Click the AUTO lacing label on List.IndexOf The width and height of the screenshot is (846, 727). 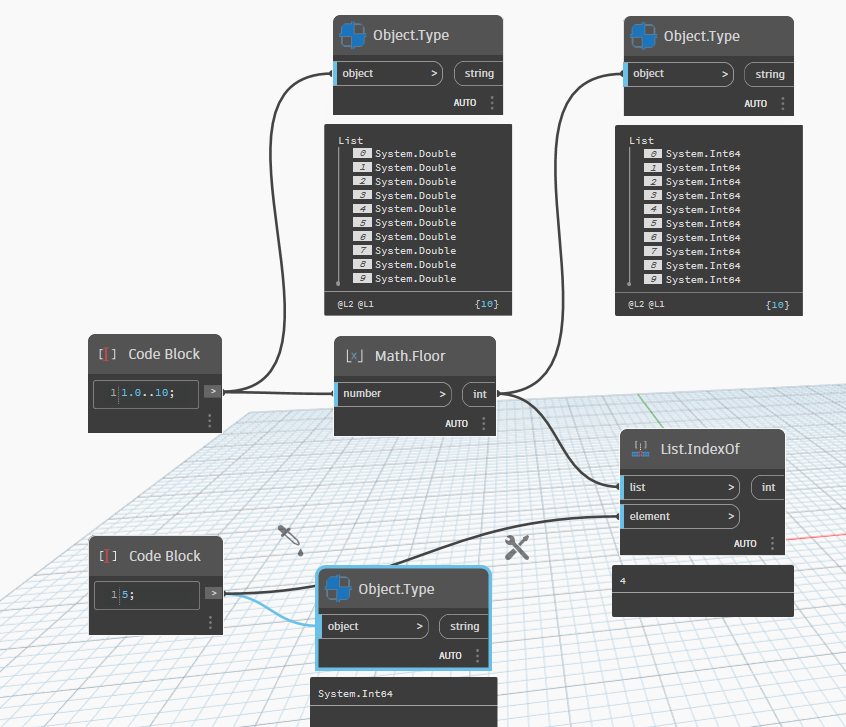(745, 543)
